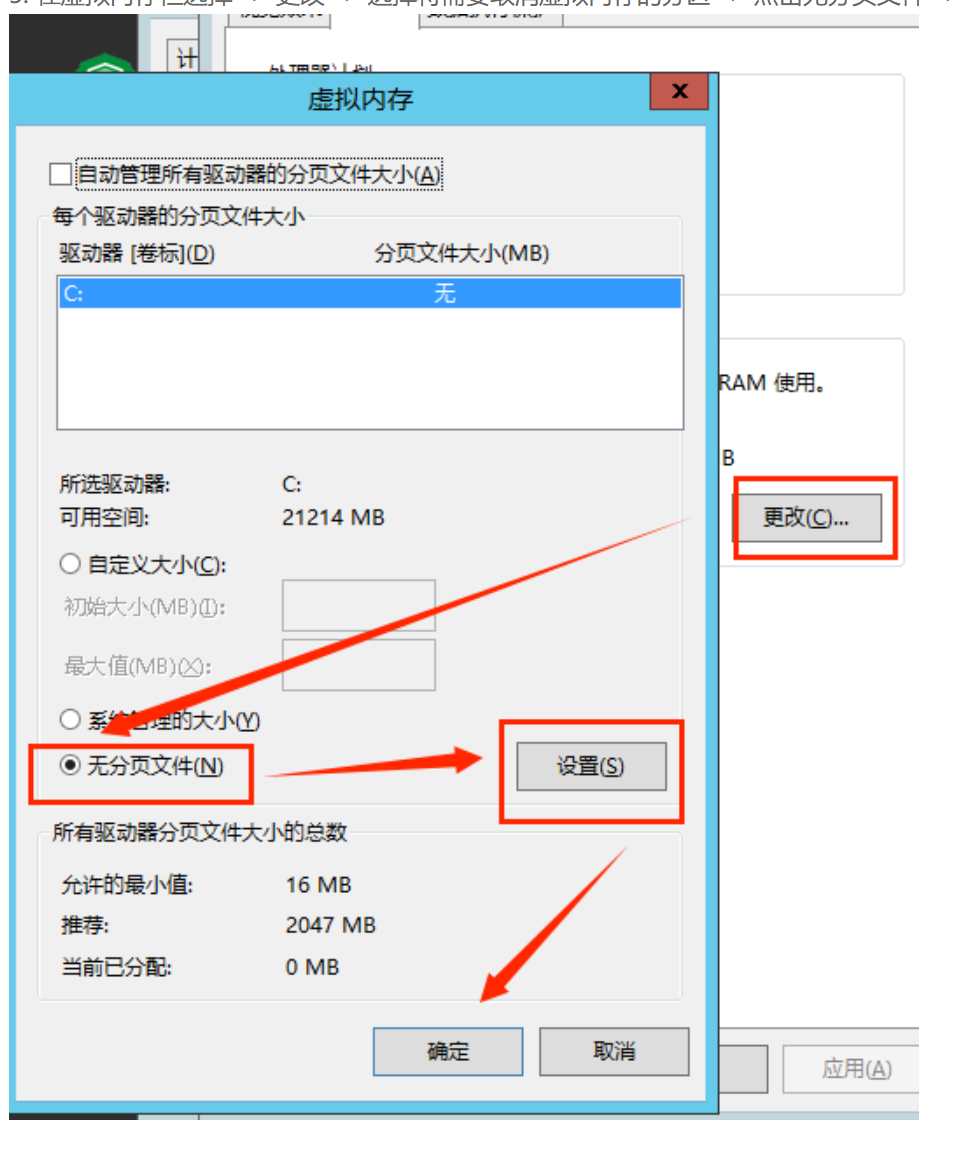The width and height of the screenshot is (959, 1160).
Task: Choose the 无分页文件 radio button
Action: point(70,765)
